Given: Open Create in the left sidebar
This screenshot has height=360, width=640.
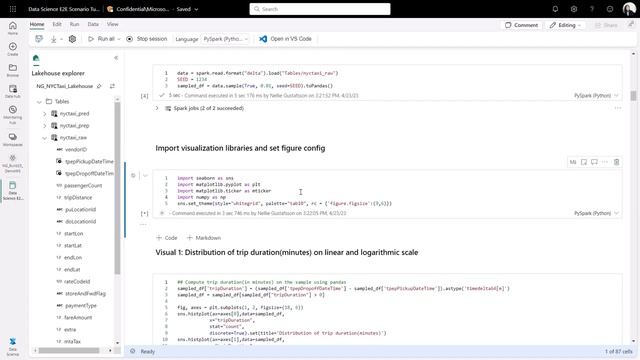Looking at the screenshot, I should click(13, 49).
